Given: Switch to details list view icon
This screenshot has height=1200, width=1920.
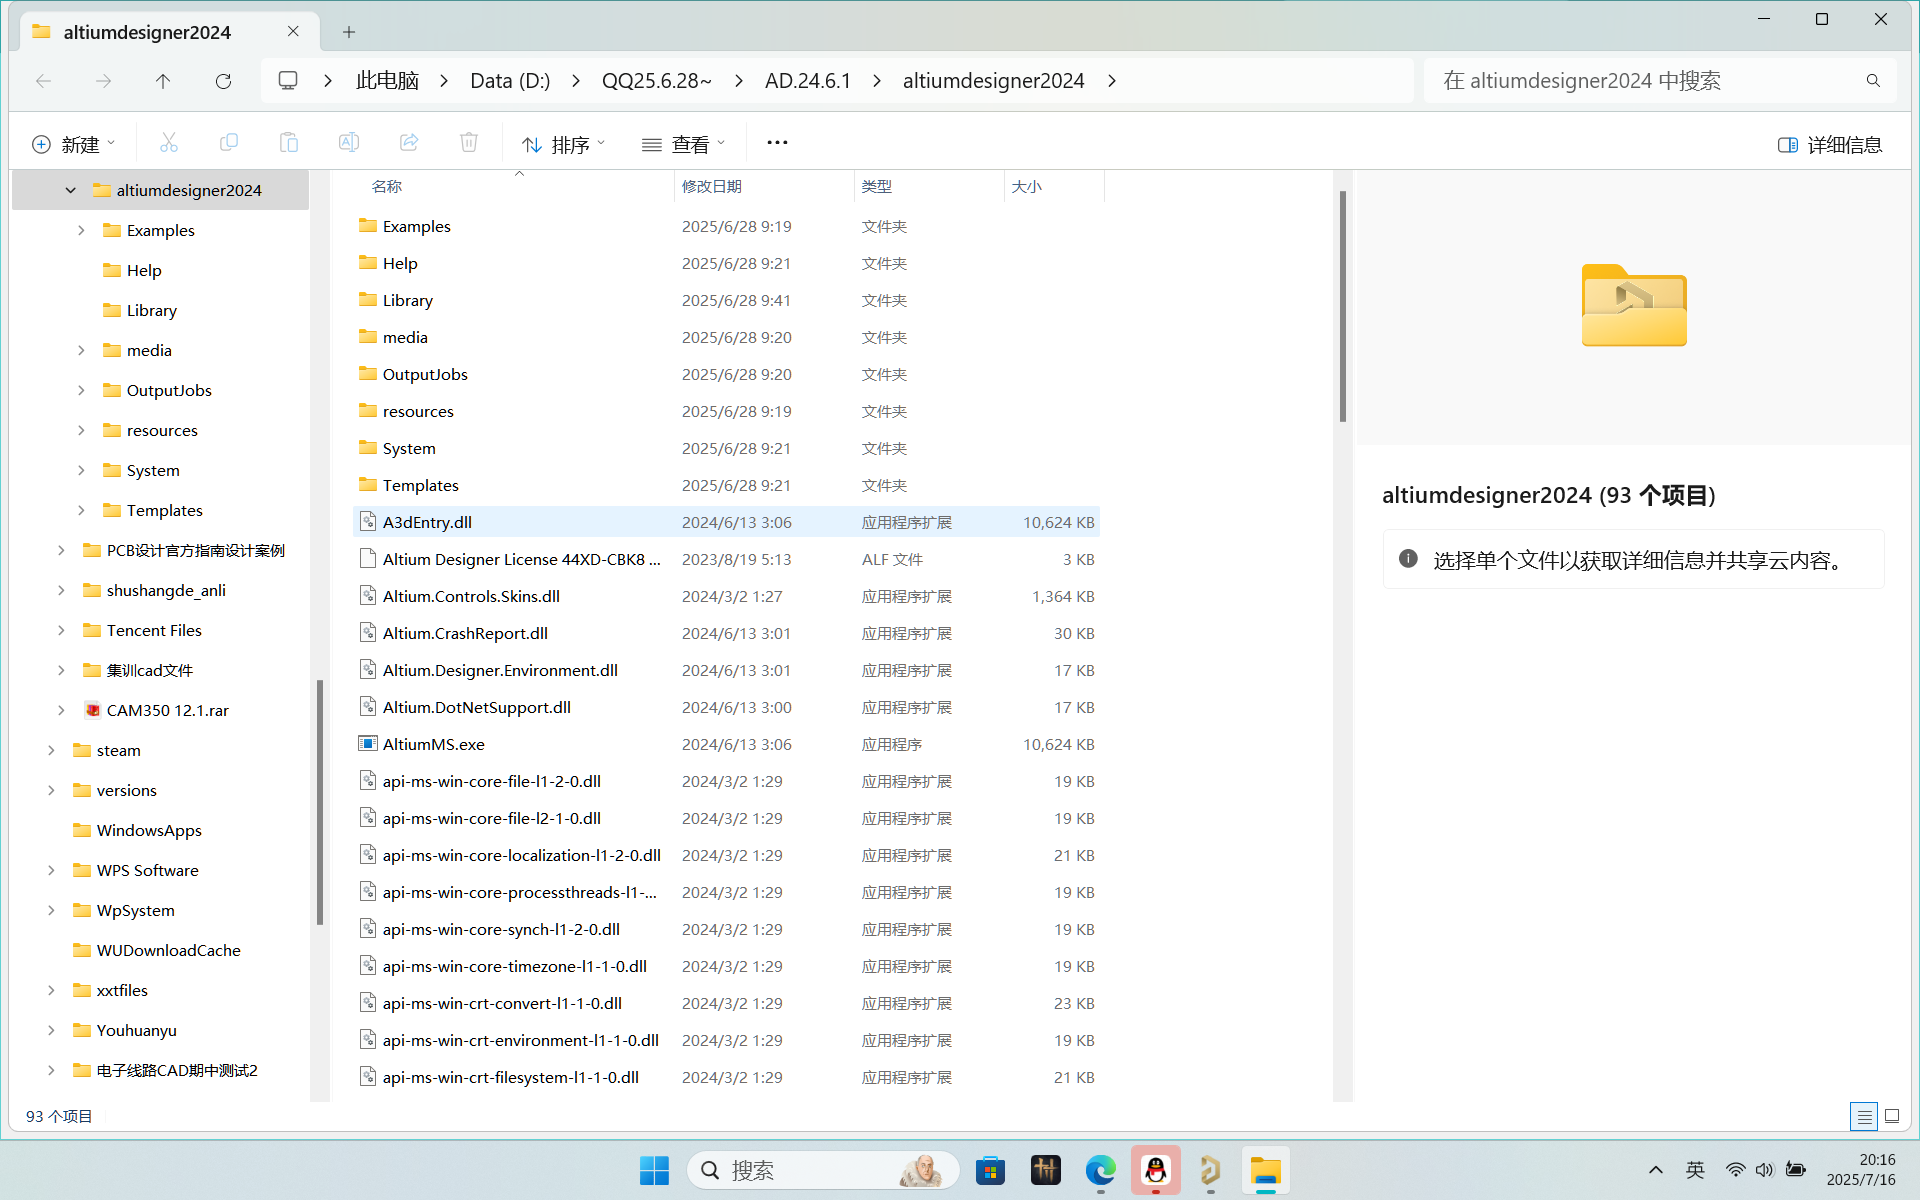Looking at the screenshot, I should (1864, 1116).
